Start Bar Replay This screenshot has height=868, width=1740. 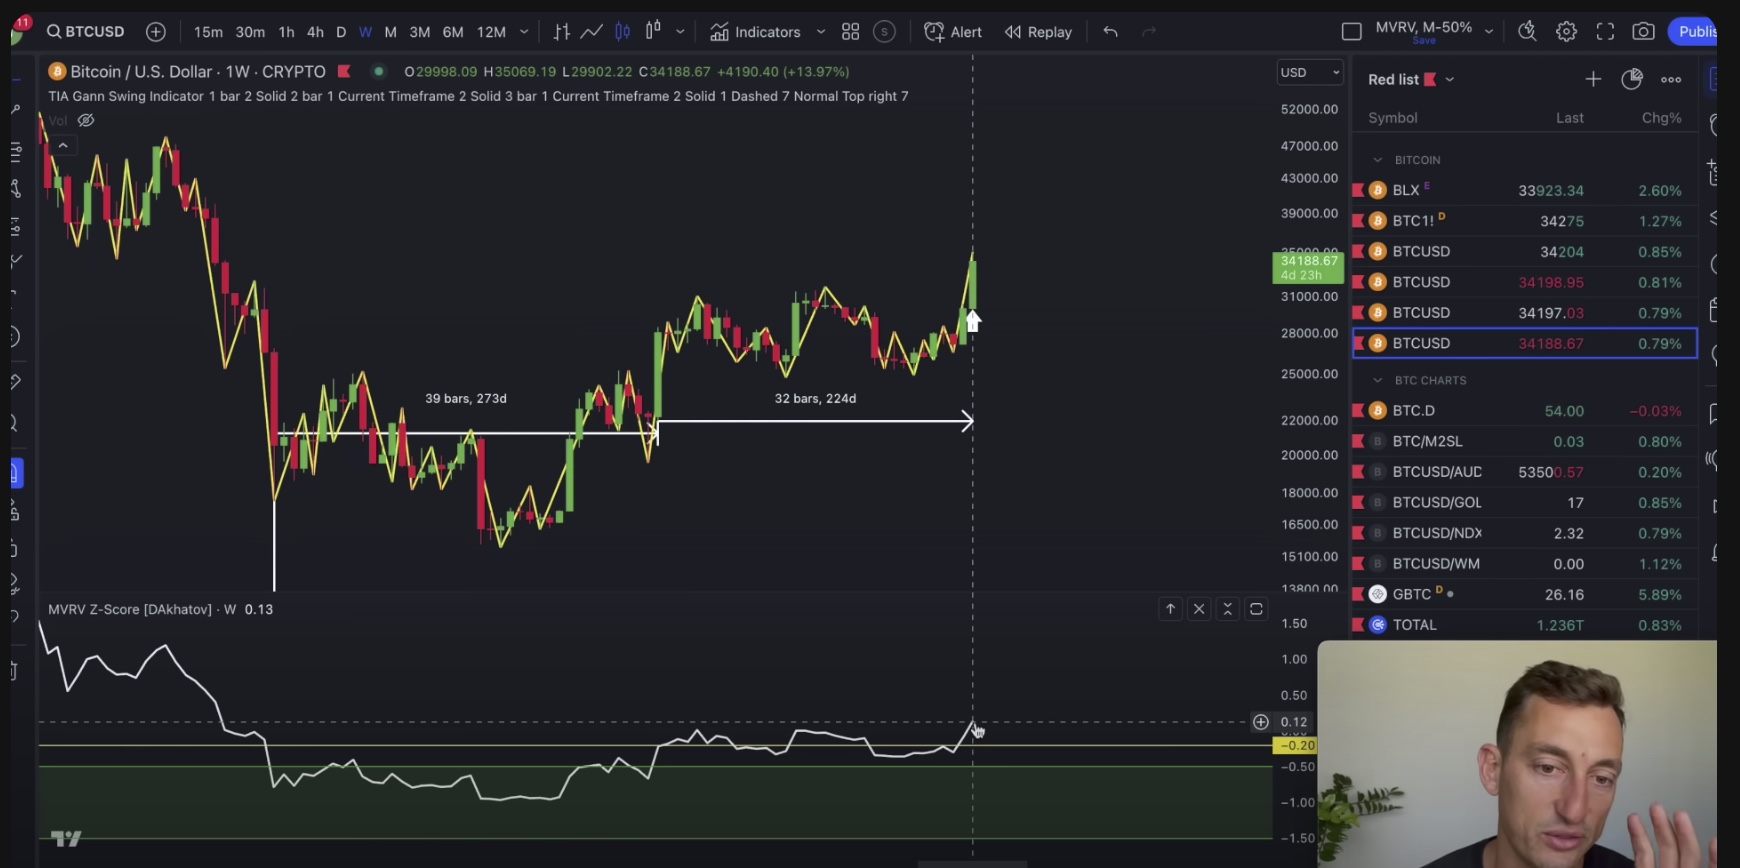pos(1038,32)
